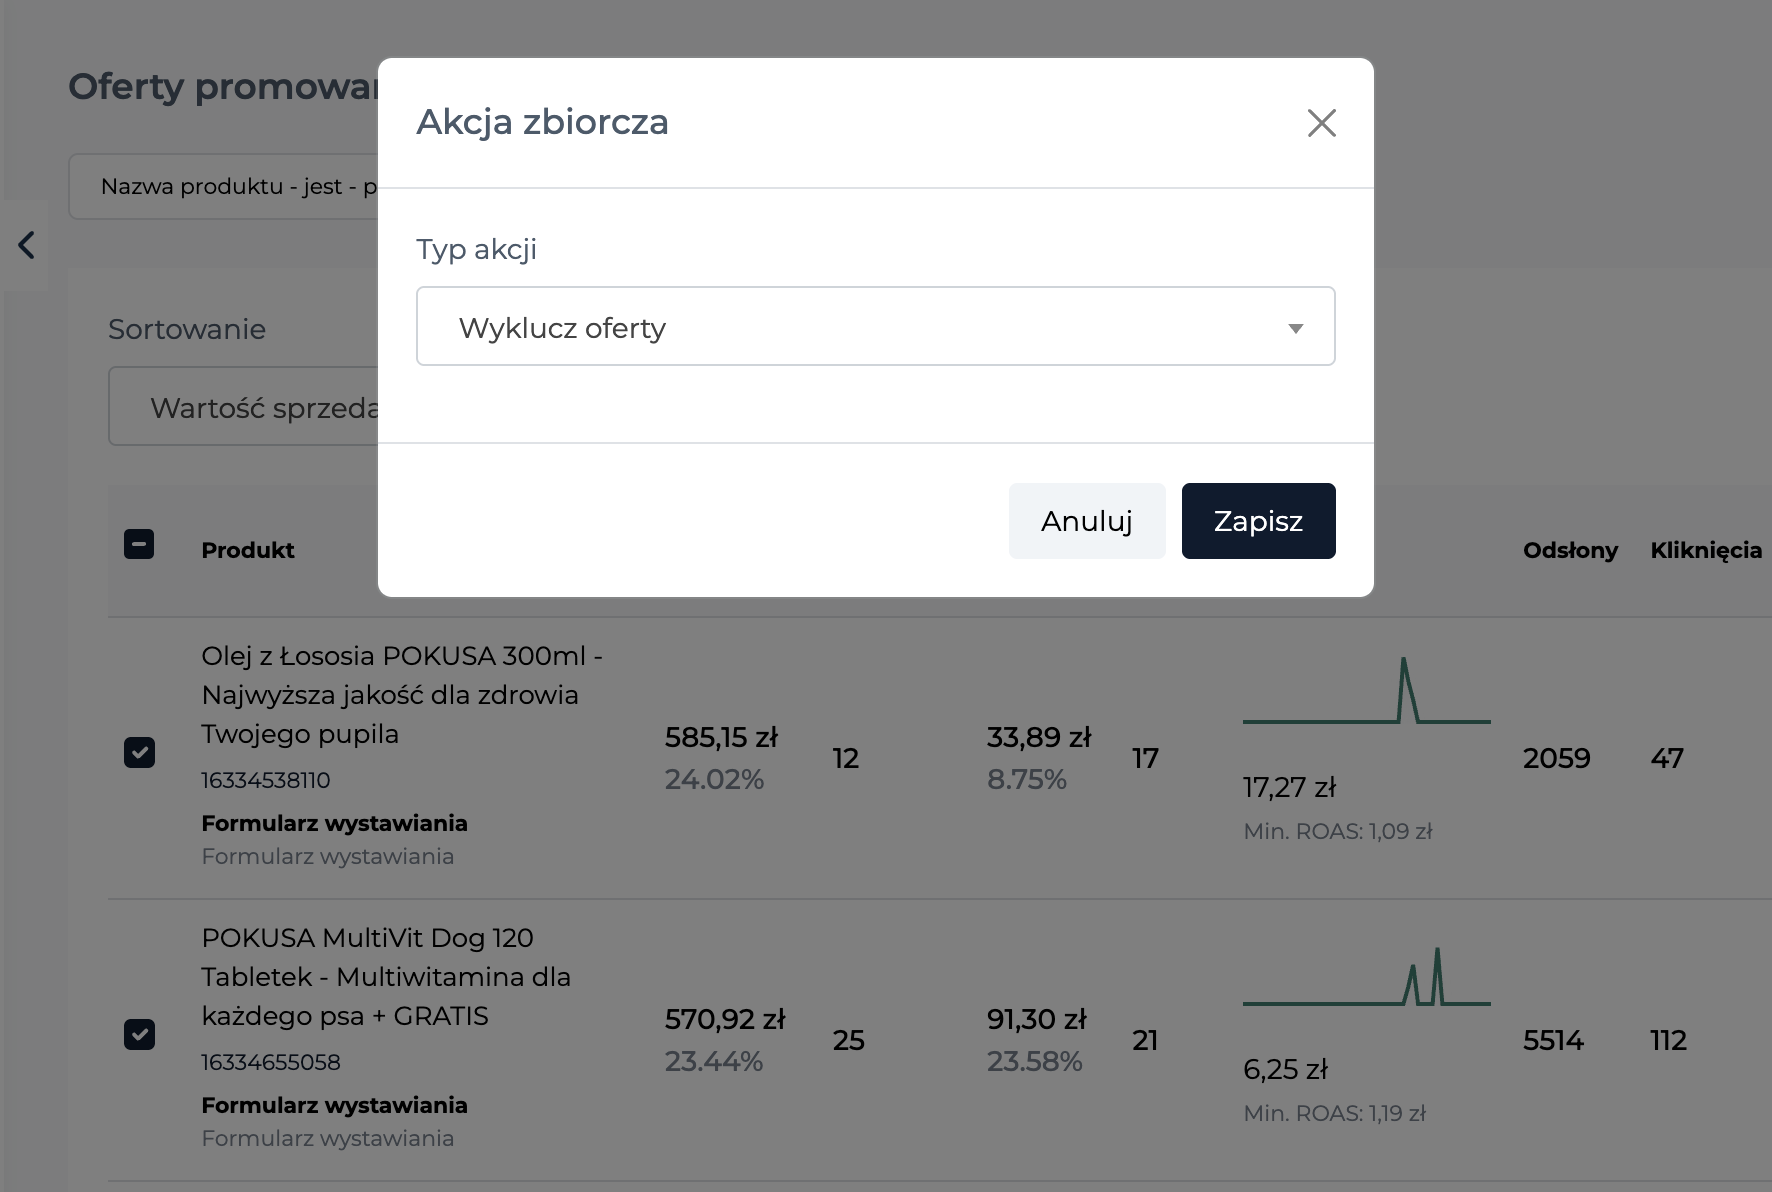Click the Anuluj button
The width and height of the screenshot is (1772, 1192).
pos(1087,521)
